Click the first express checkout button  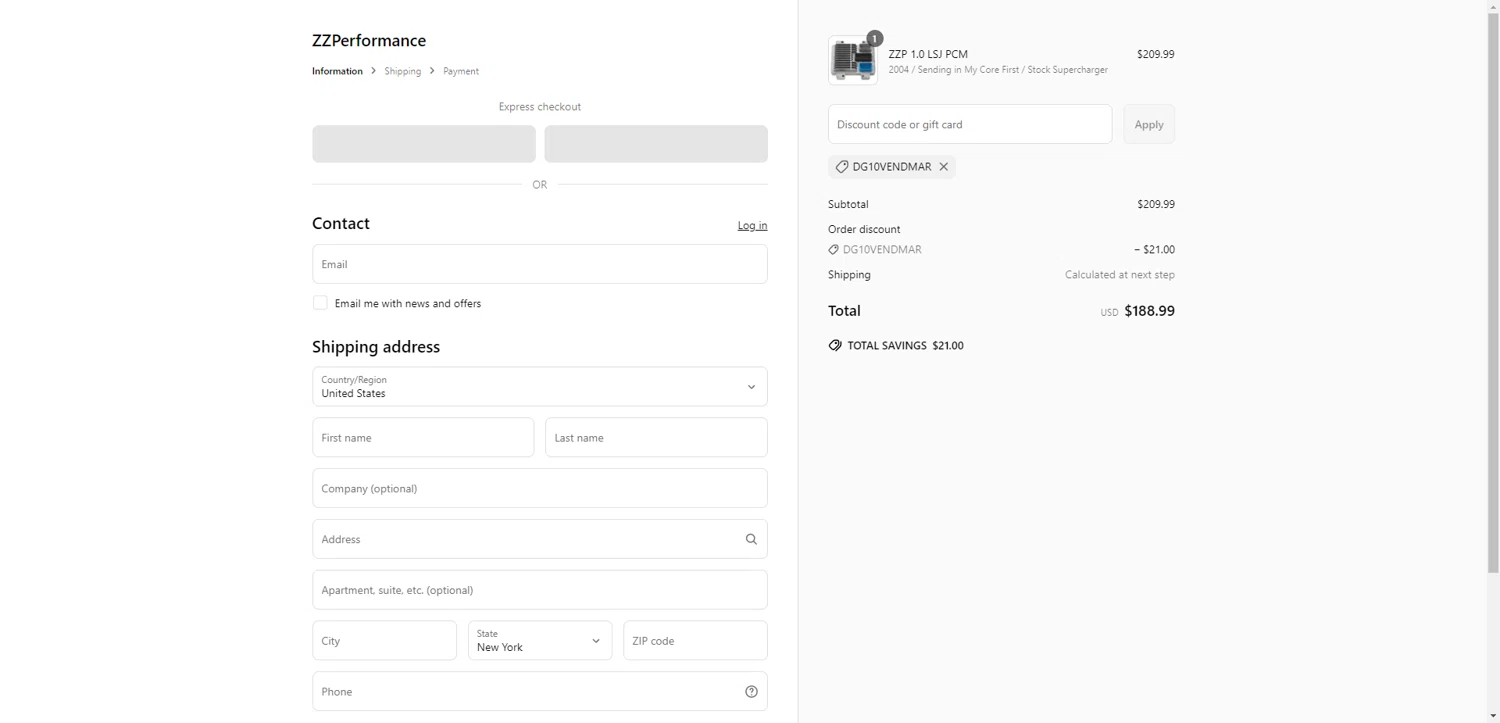424,144
